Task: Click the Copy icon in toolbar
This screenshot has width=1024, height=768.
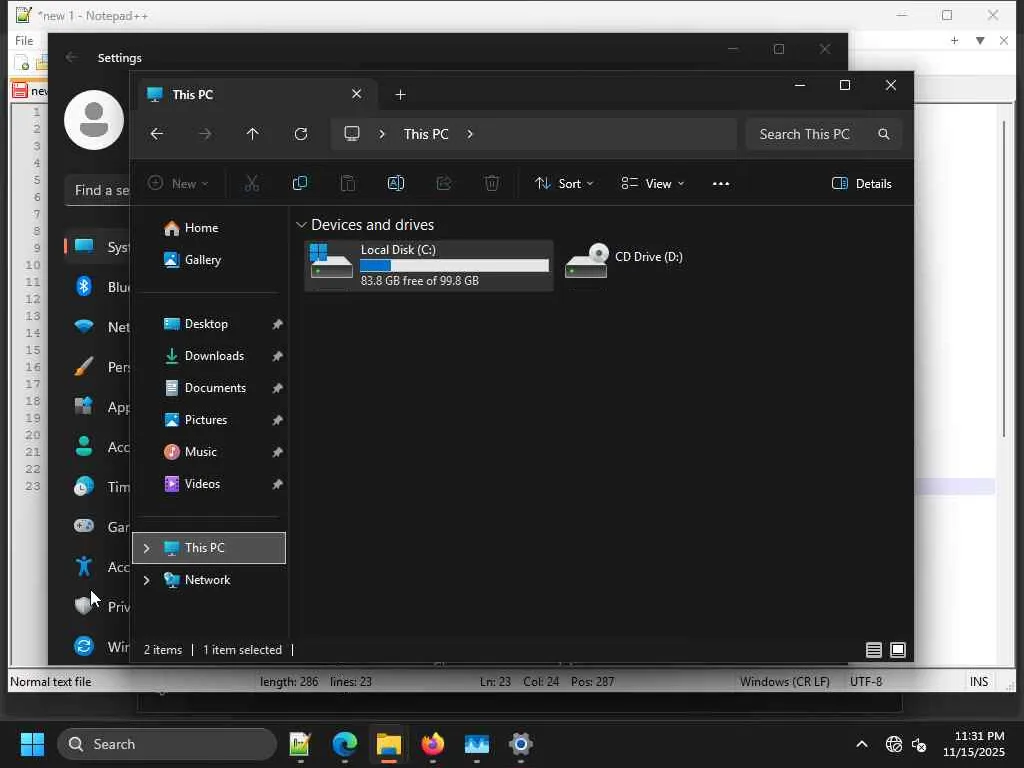Action: (x=300, y=184)
